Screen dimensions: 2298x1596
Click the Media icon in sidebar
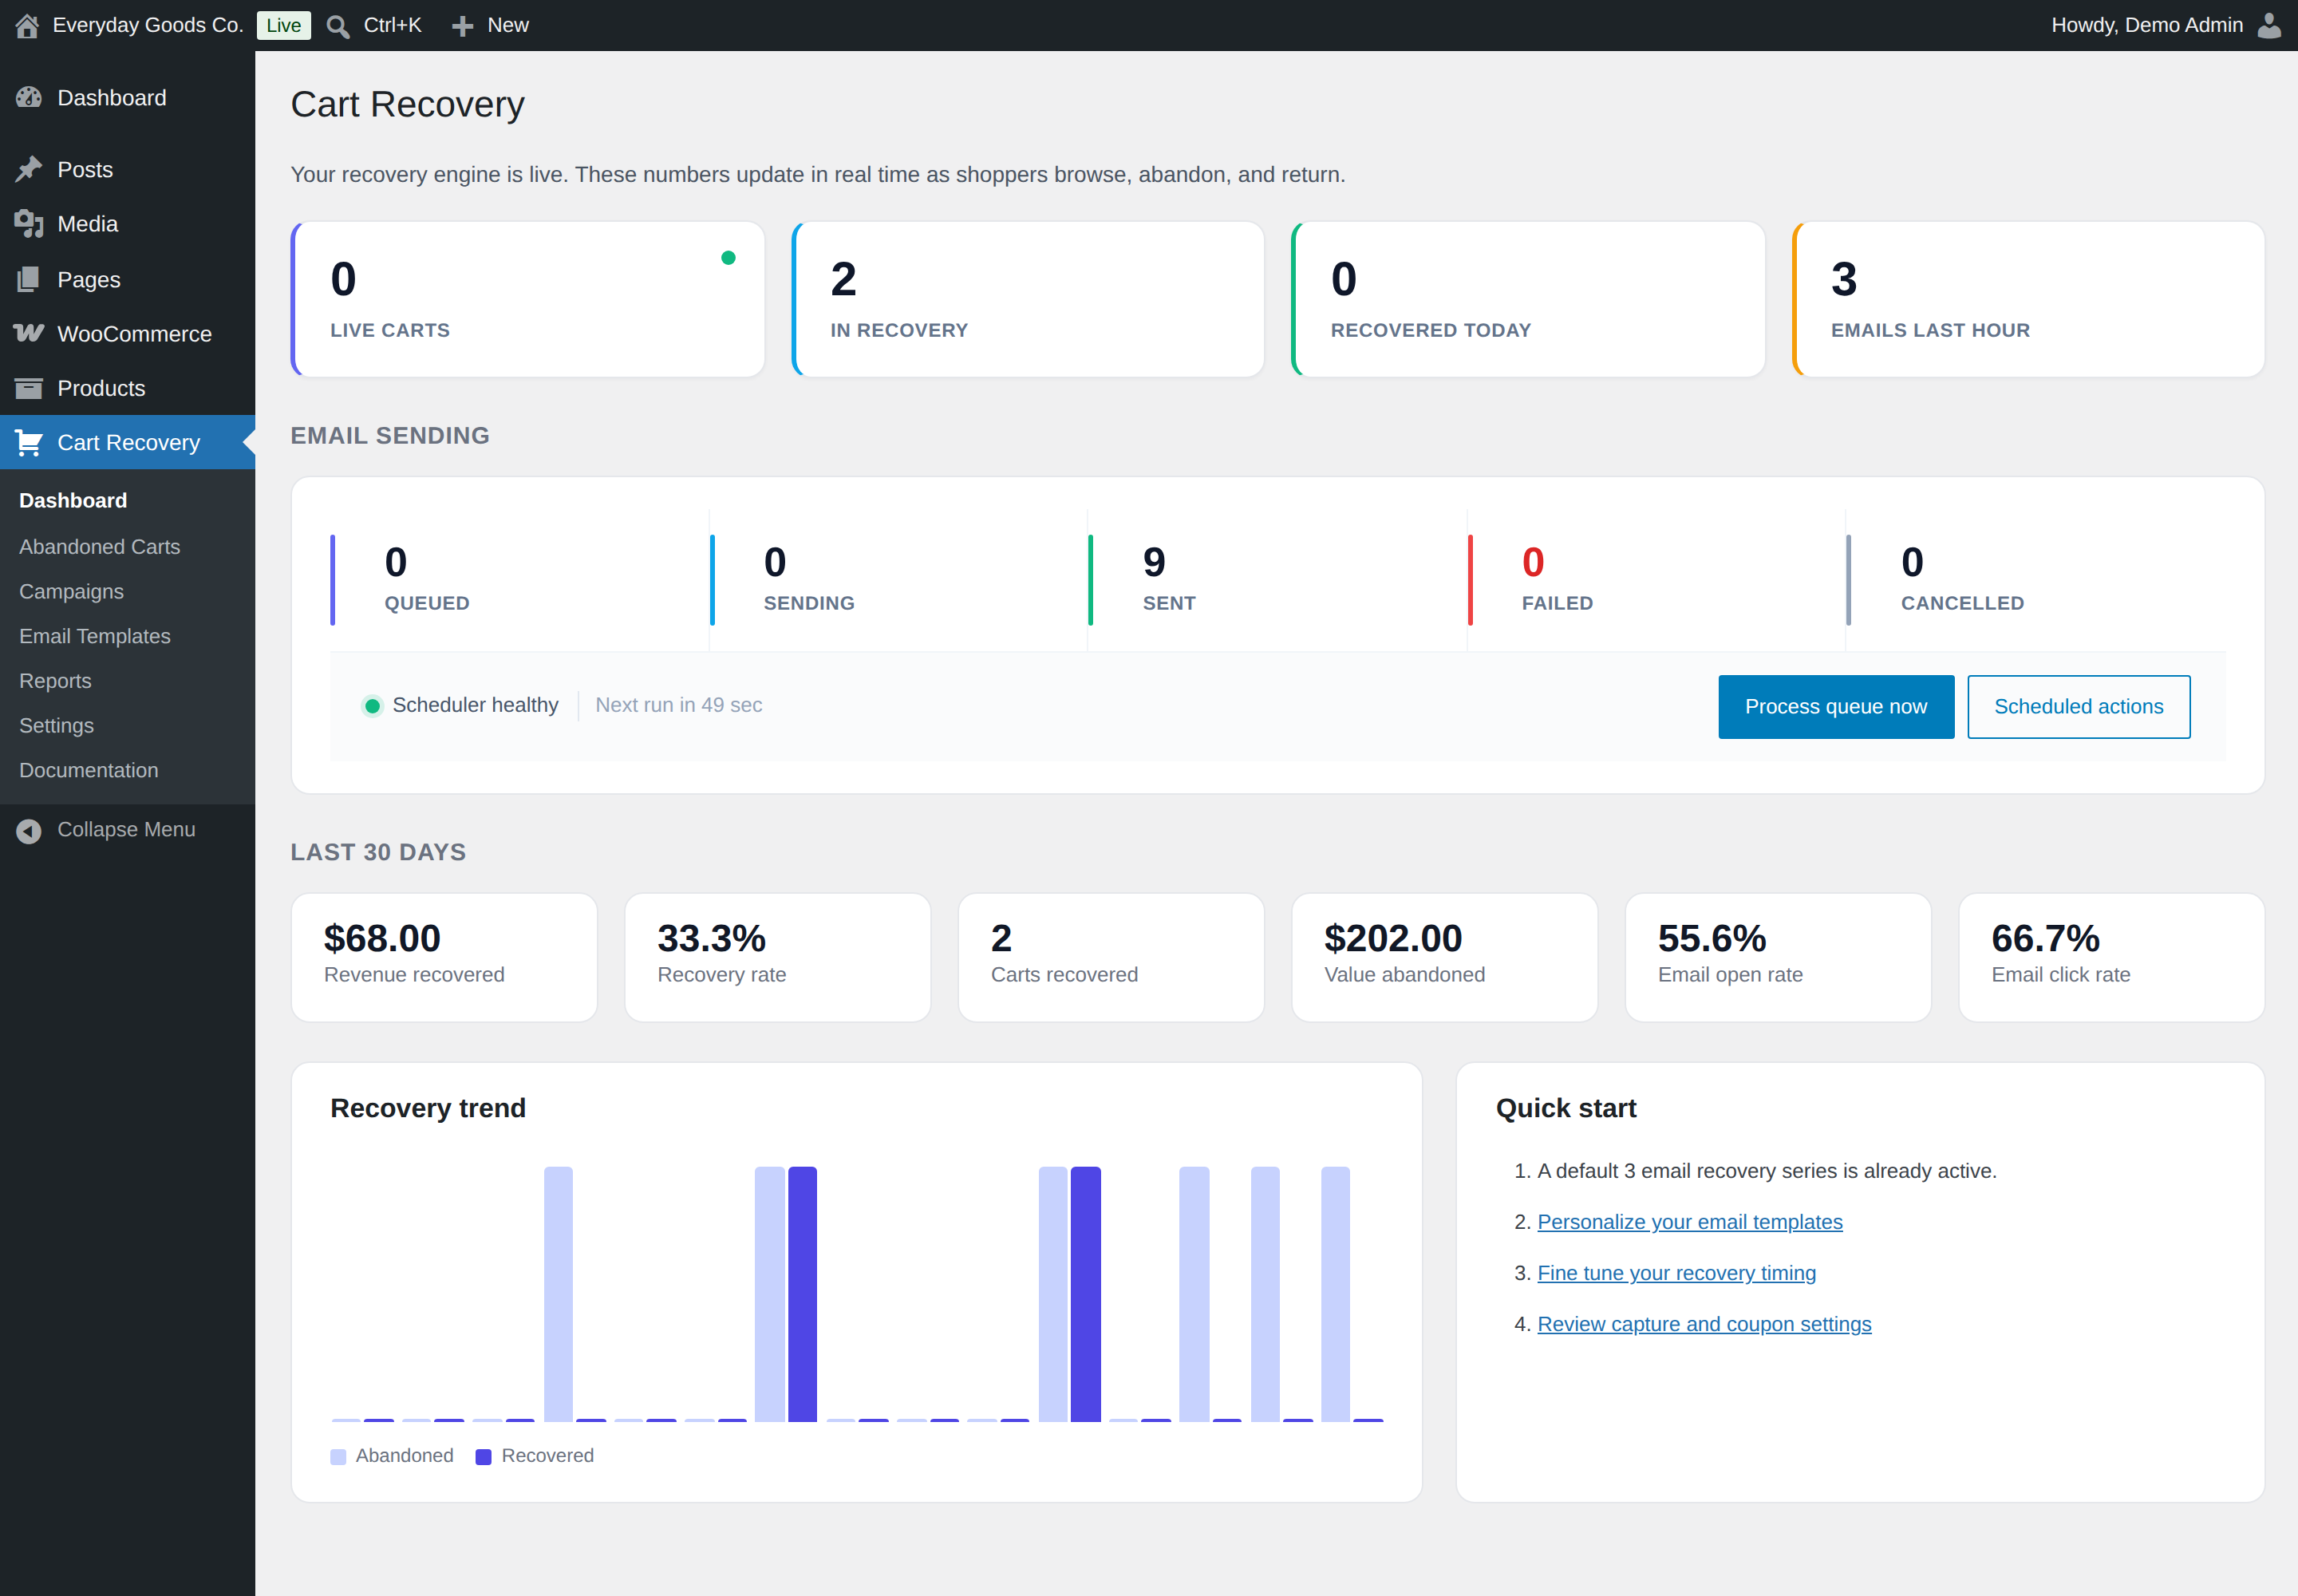(29, 224)
